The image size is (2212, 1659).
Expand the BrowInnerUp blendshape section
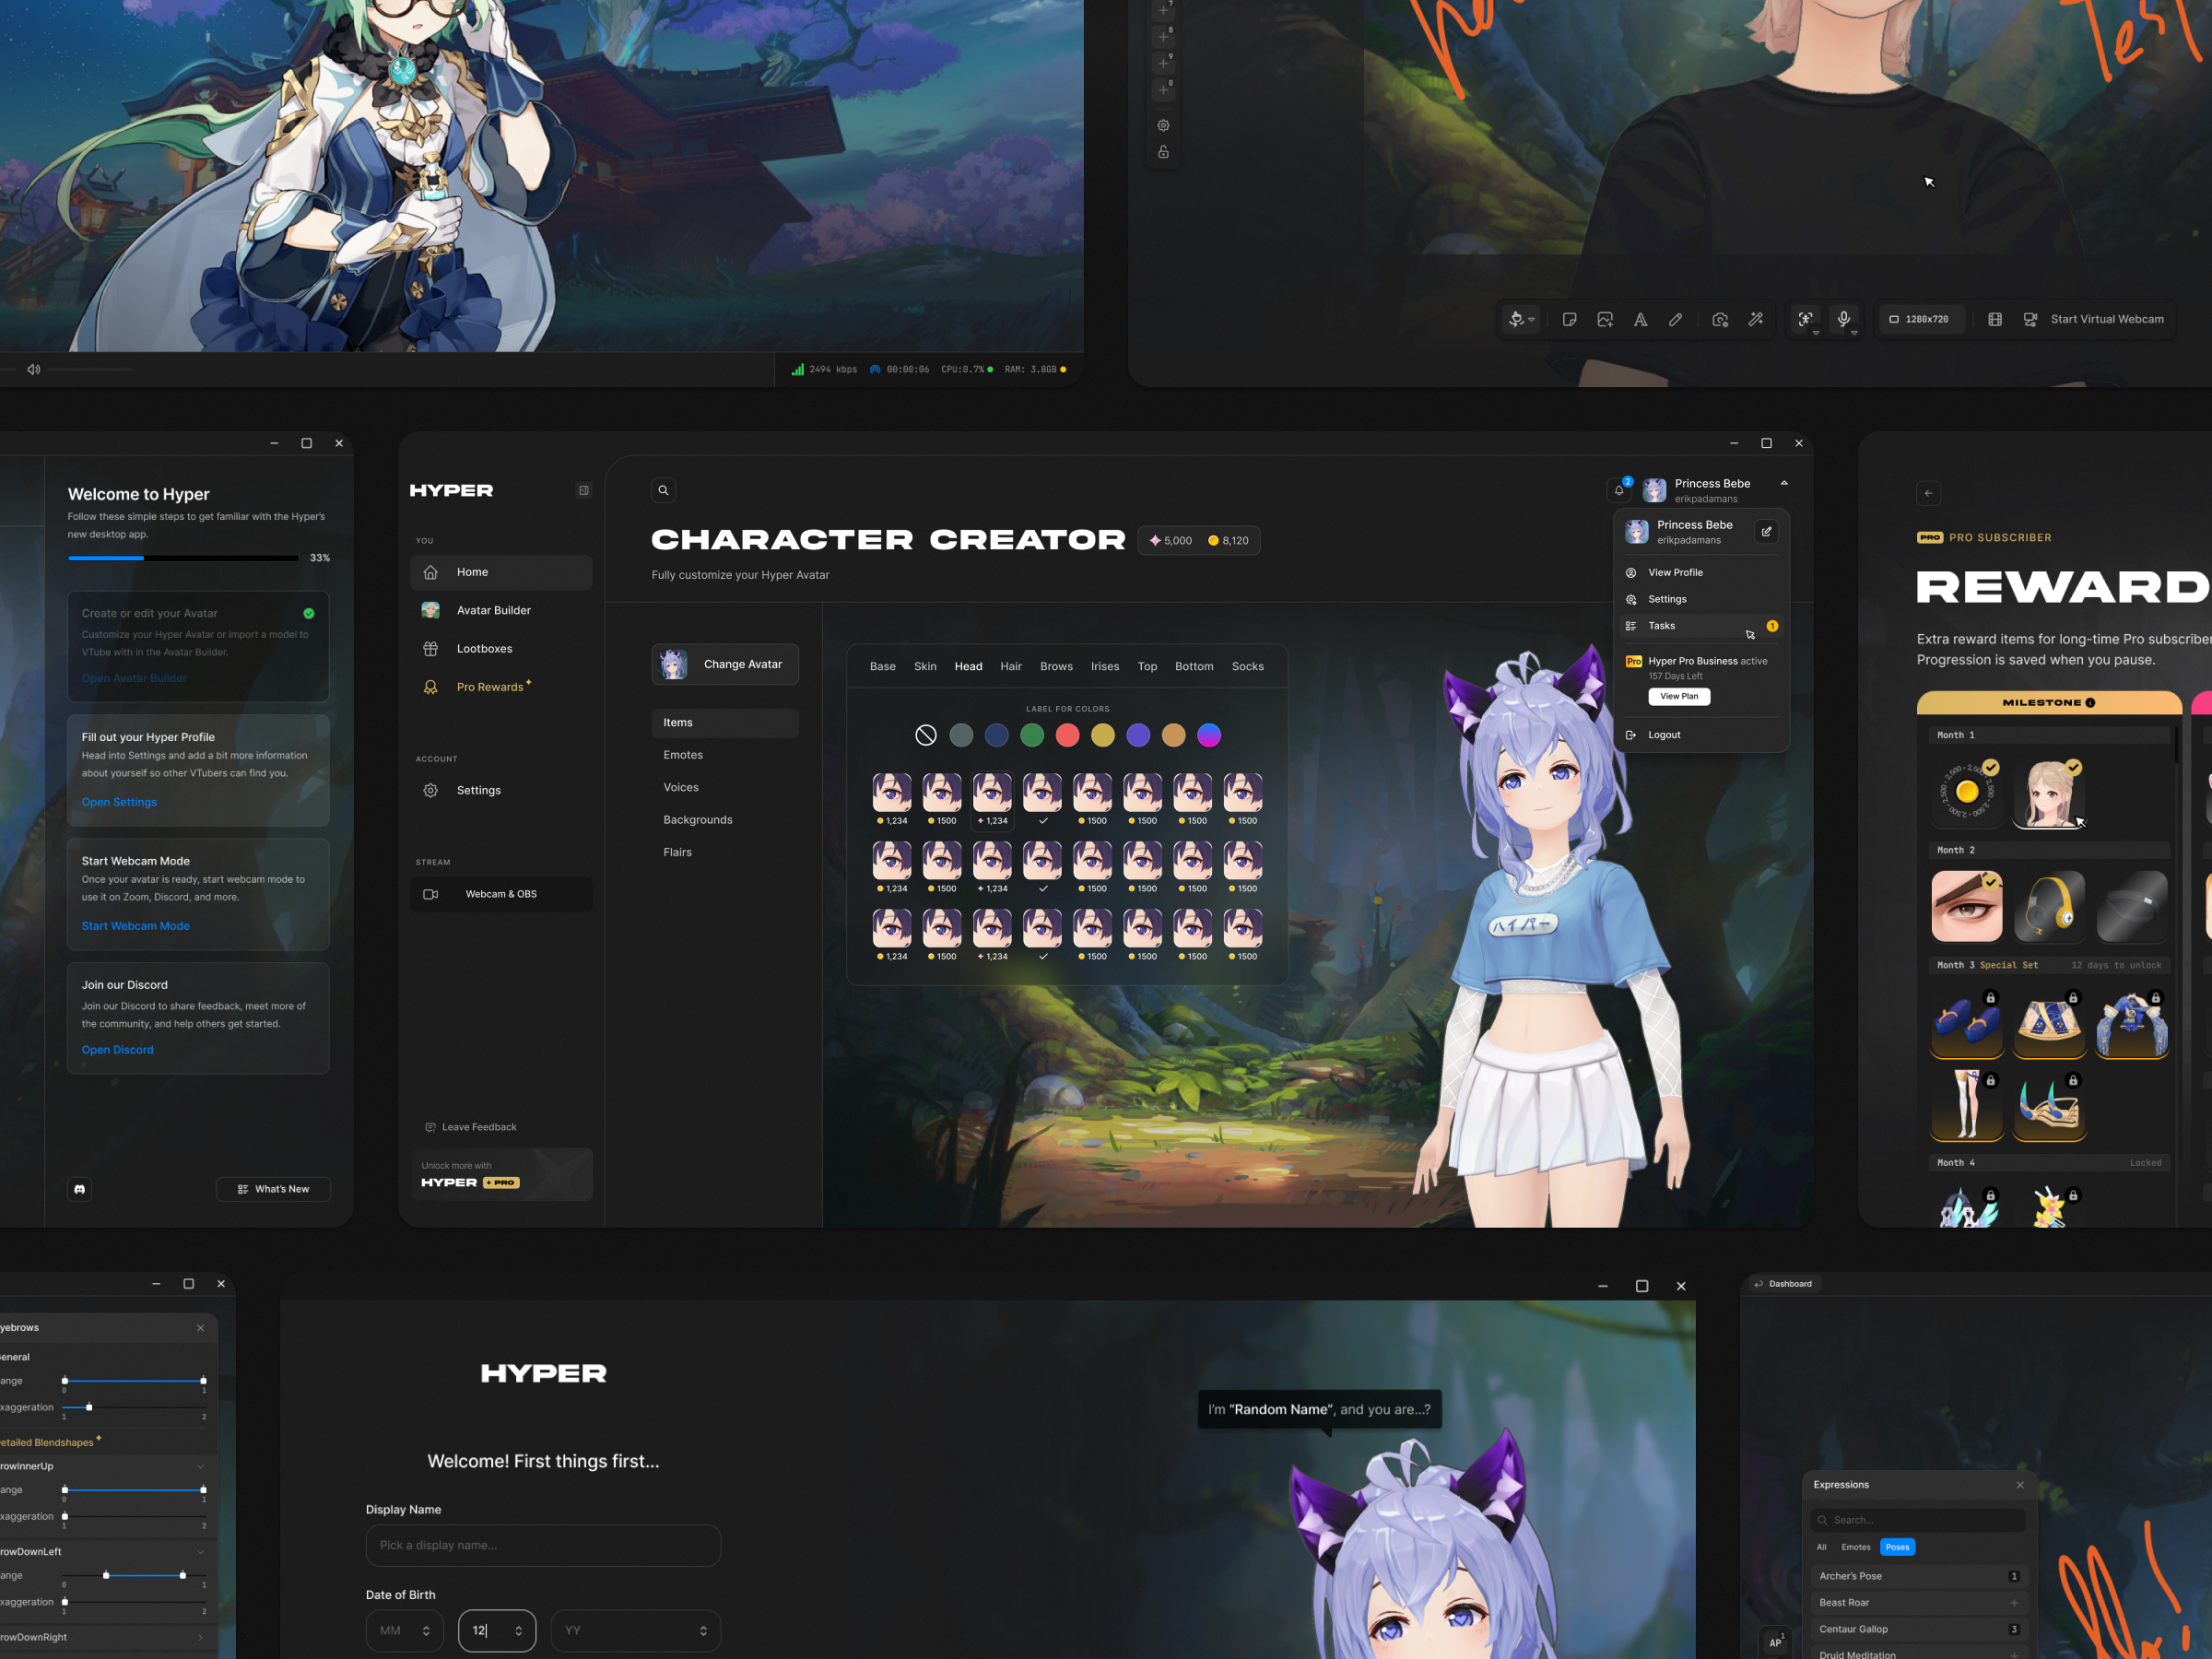tap(203, 1466)
